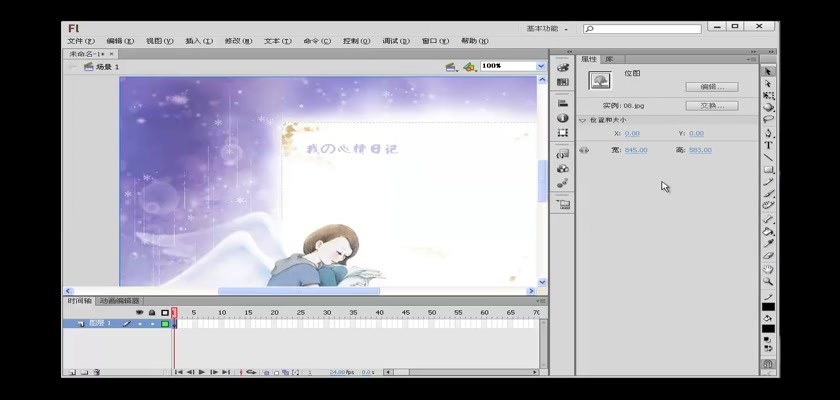The width and height of the screenshot is (840, 400).
Task: Select the black arrow Selection tool
Action: pos(768,71)
